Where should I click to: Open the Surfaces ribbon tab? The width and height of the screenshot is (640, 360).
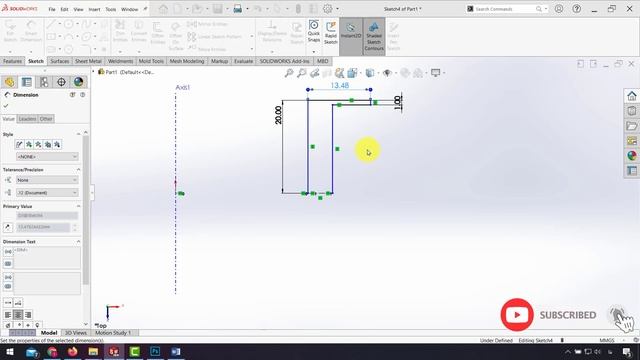point(60,61)
